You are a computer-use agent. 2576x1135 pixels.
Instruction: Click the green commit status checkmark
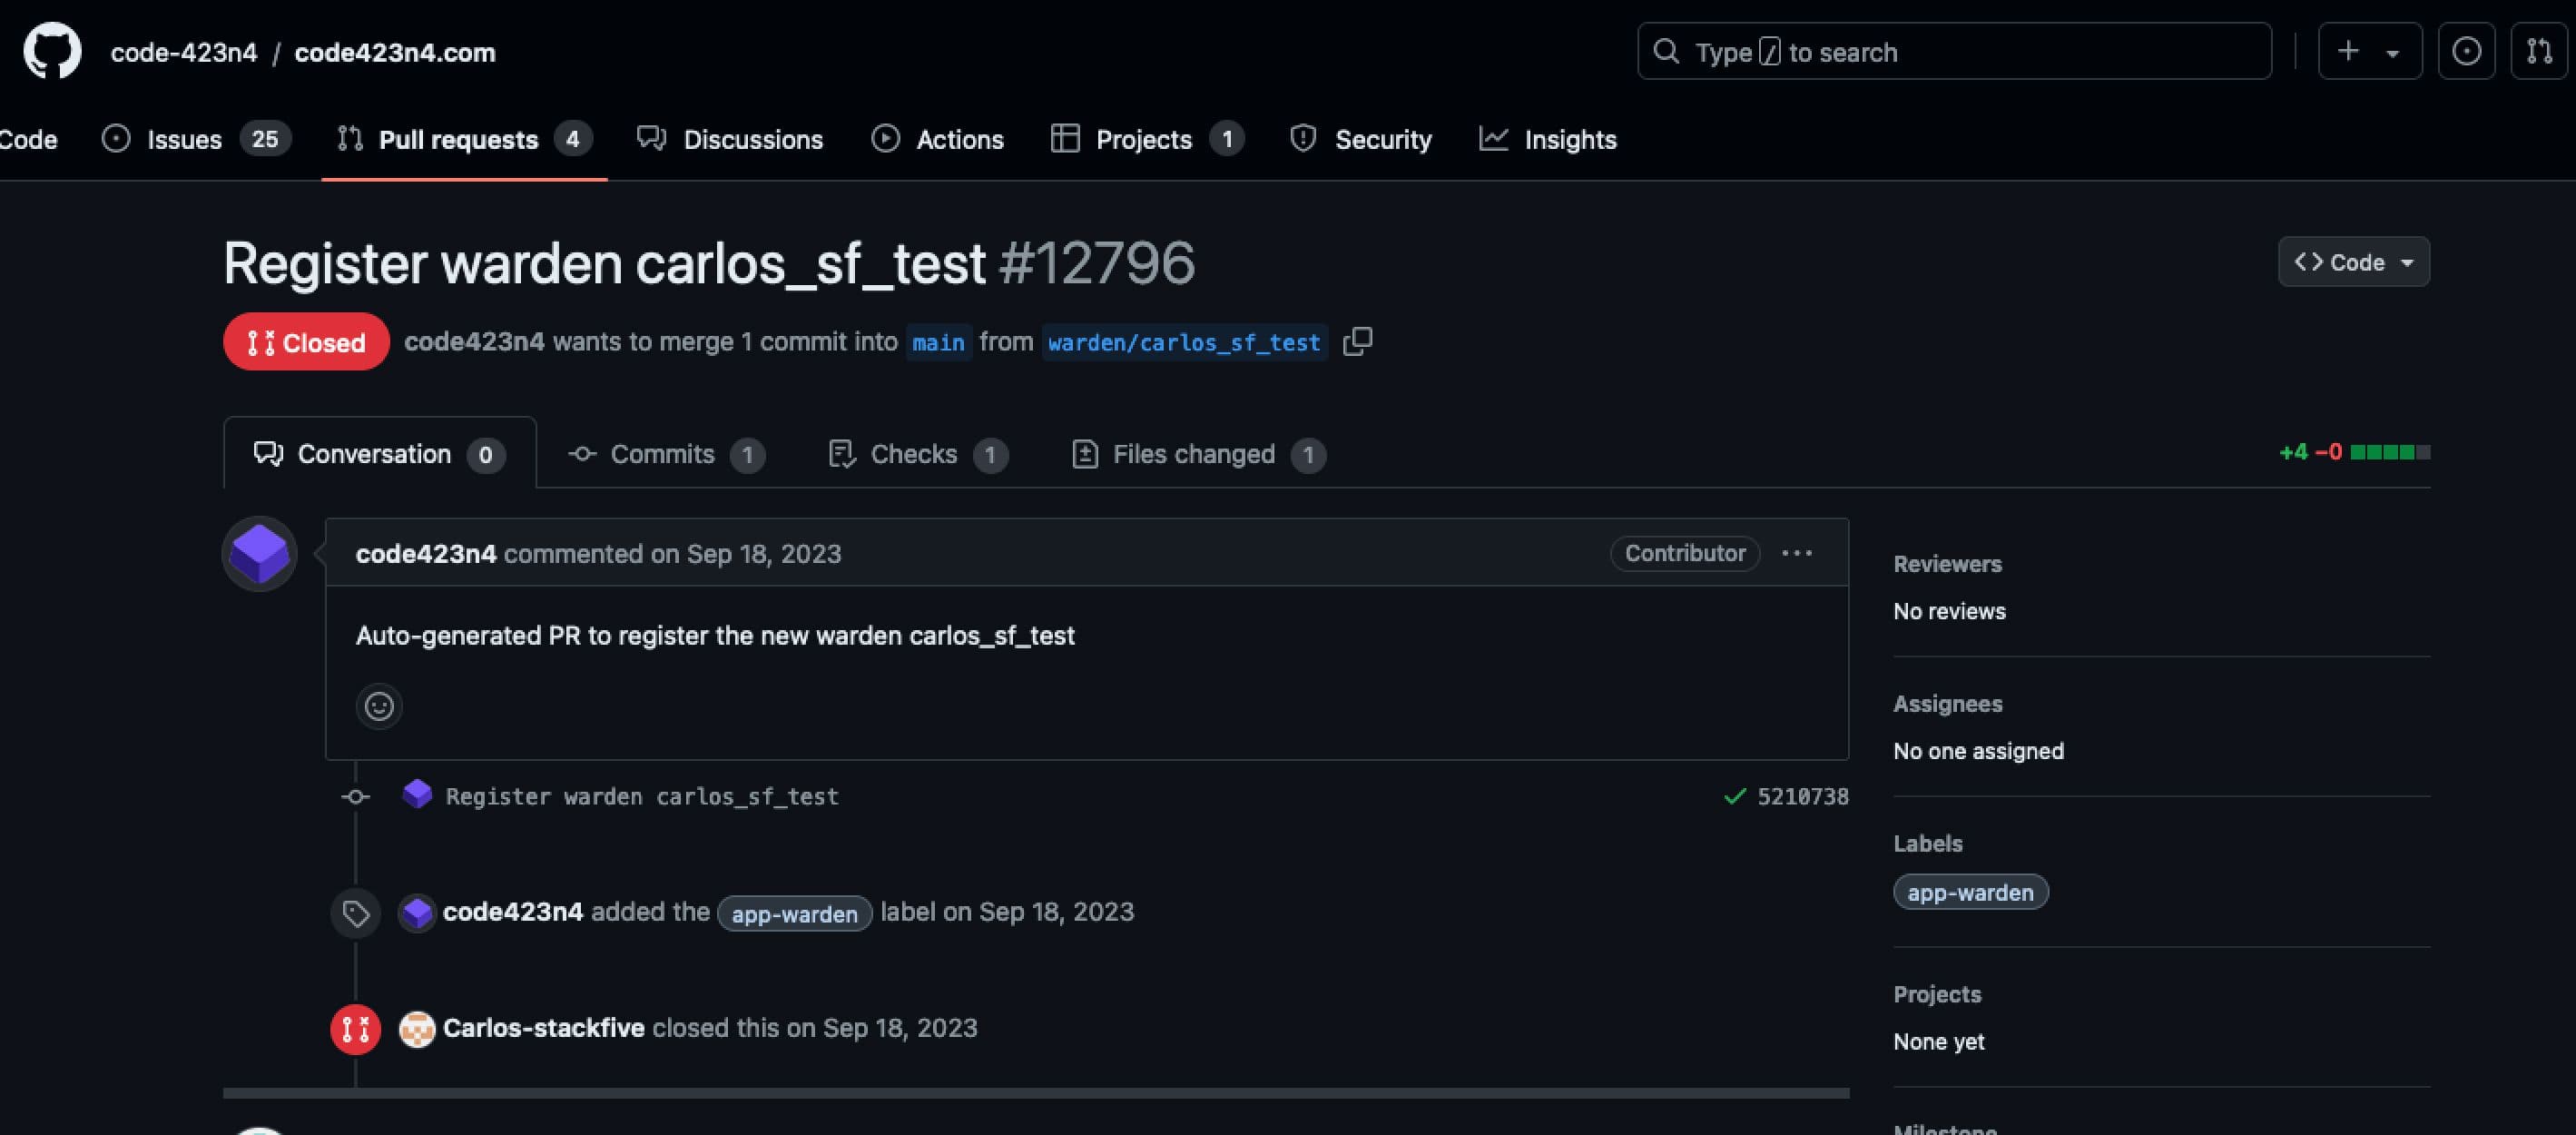pos(1735,797)
